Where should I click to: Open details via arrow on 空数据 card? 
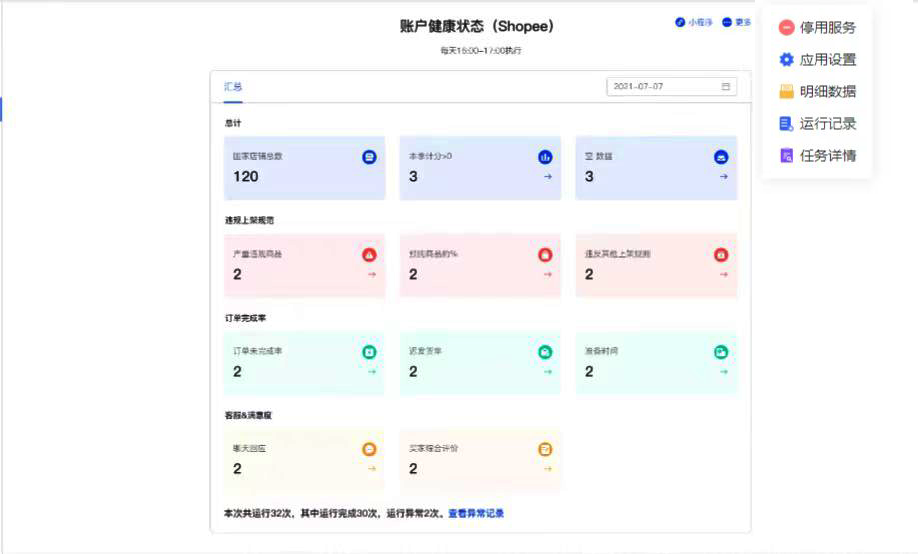click(724, 176)
